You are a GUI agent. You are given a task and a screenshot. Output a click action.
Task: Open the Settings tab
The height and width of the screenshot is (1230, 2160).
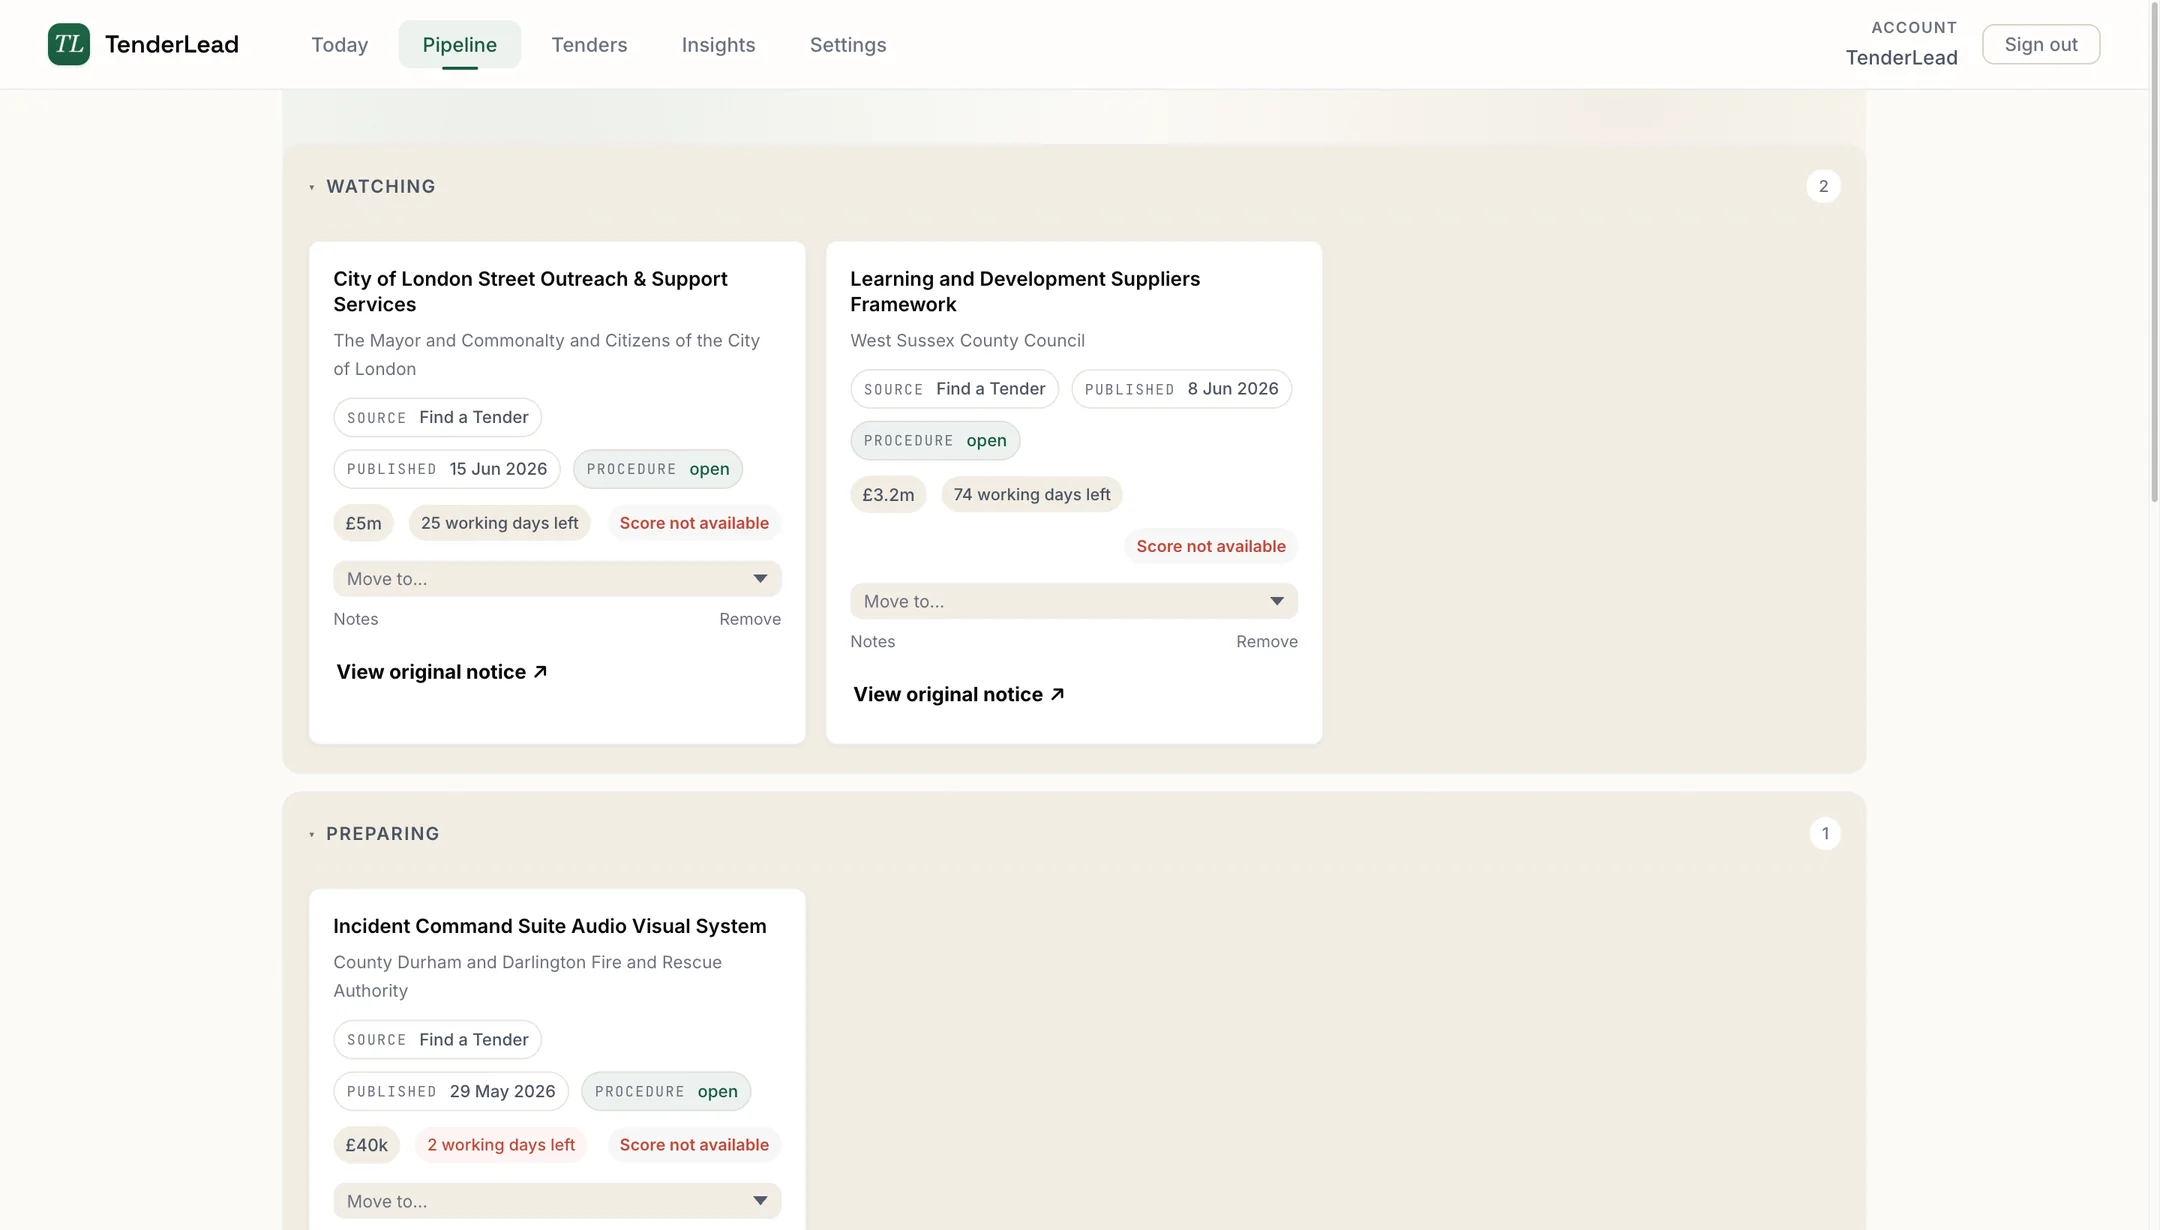click(848, 44)
